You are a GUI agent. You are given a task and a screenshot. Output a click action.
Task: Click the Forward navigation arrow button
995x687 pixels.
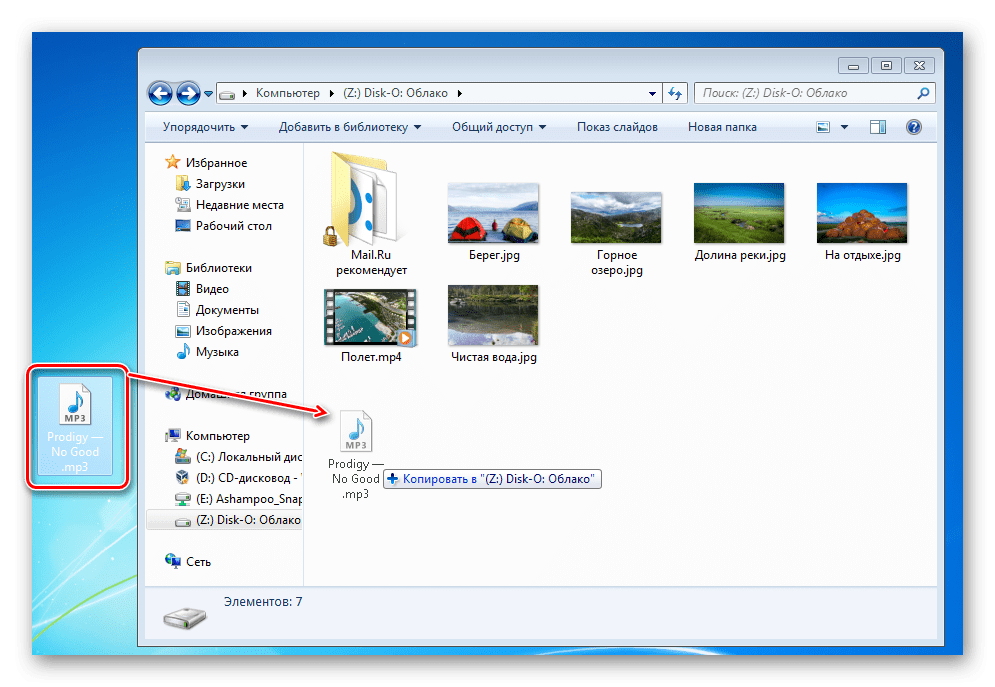[x=187, y=94]
